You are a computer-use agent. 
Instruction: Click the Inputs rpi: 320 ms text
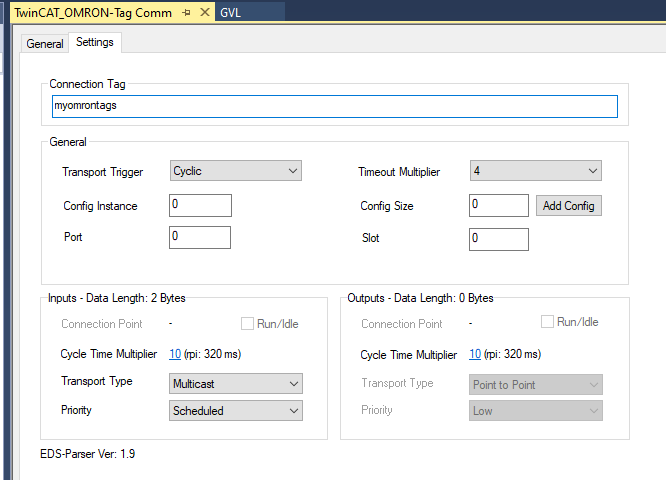pos(212,354)
